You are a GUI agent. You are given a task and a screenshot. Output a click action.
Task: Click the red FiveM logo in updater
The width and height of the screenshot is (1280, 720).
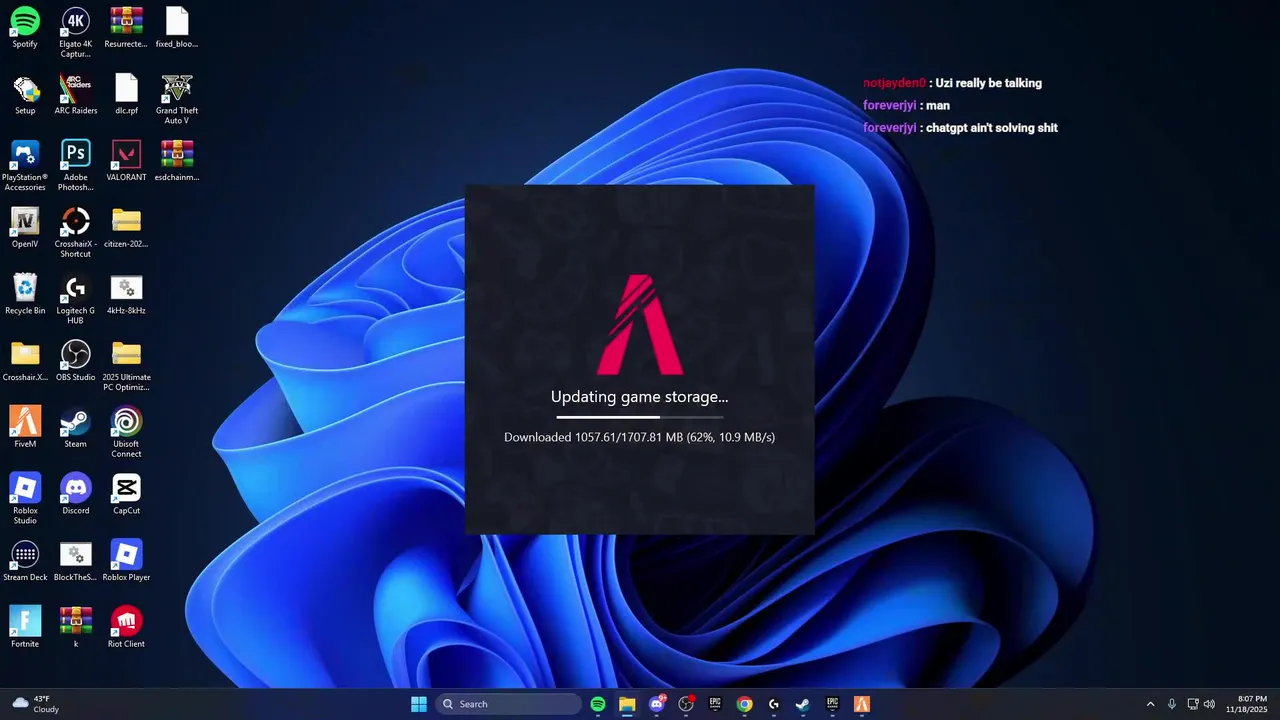[x=640, y=325]
